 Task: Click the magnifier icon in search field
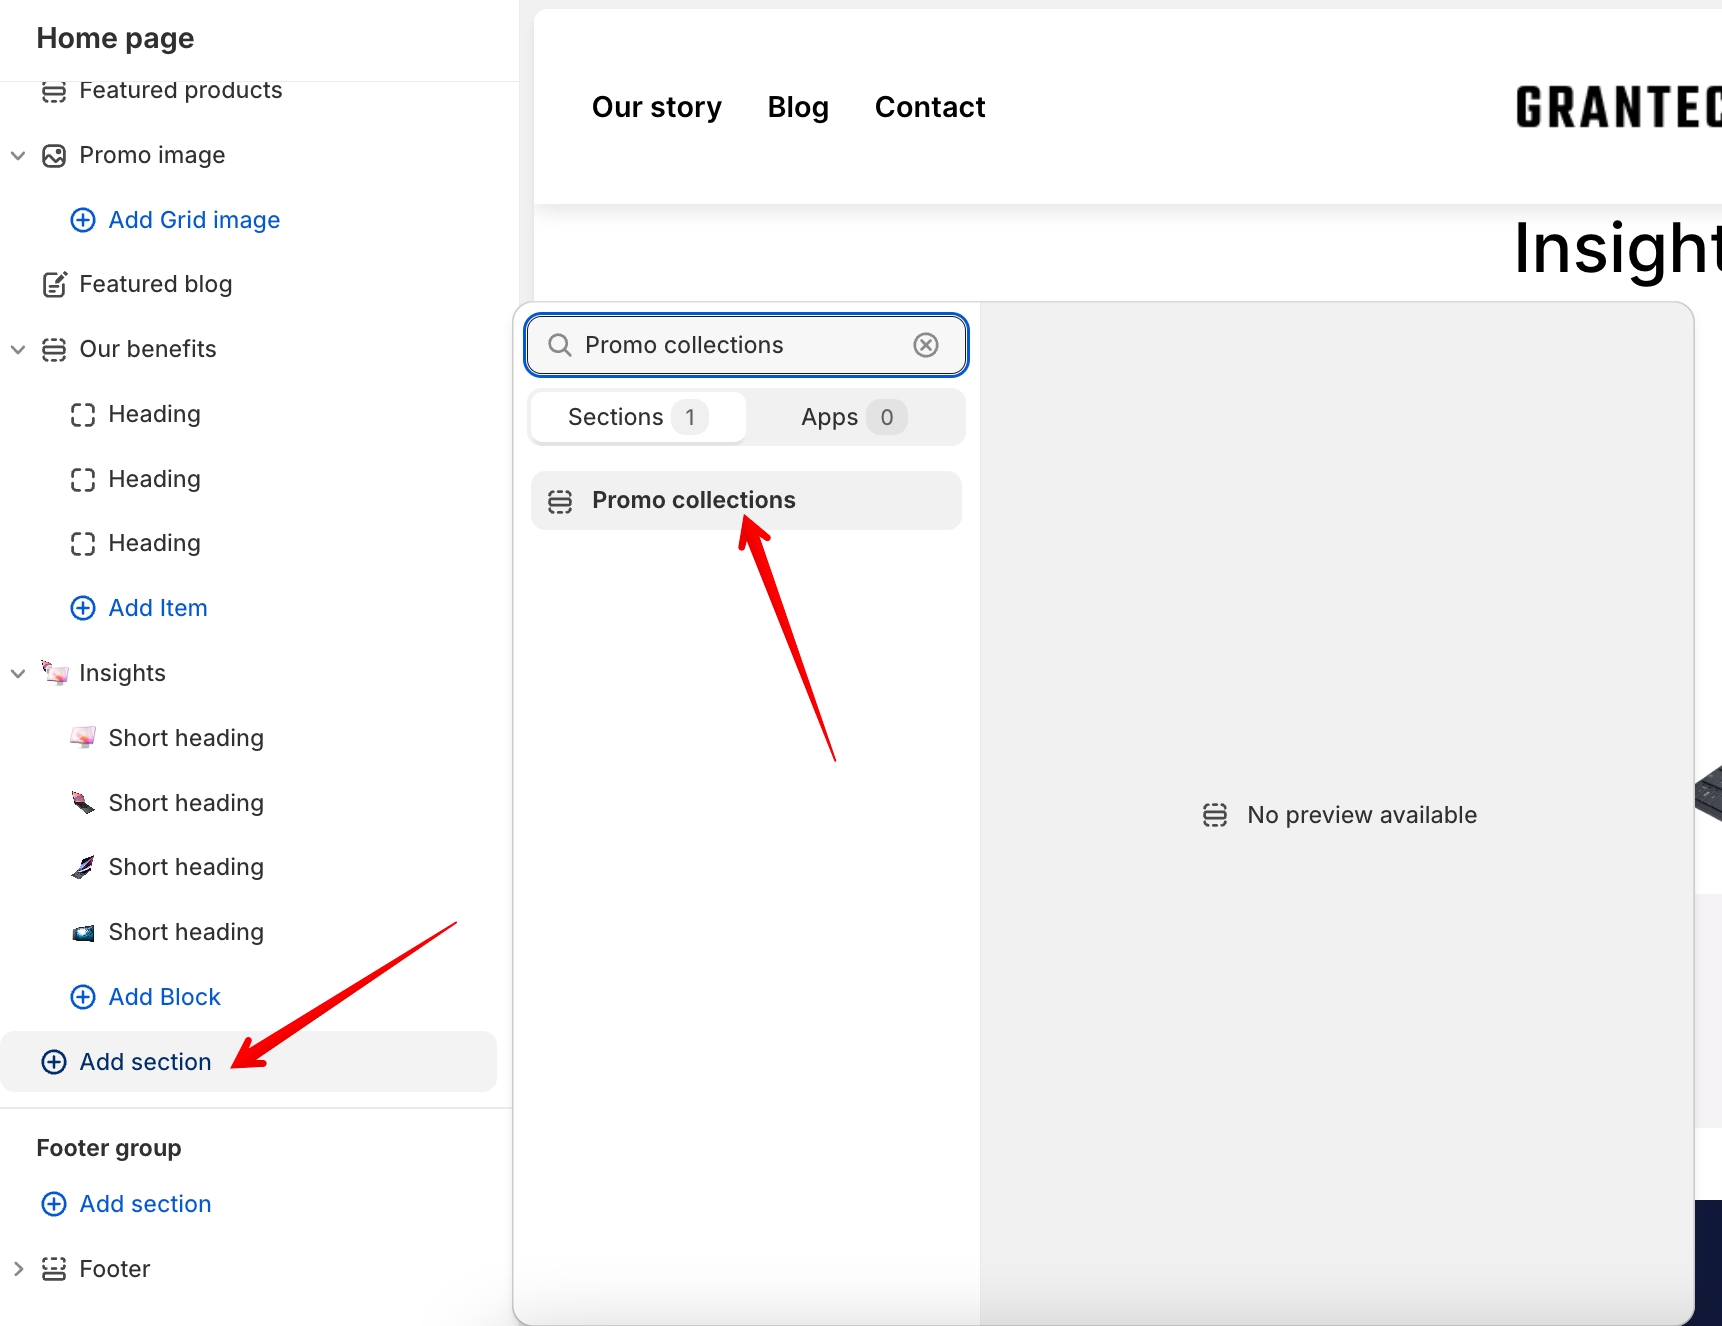560,345
